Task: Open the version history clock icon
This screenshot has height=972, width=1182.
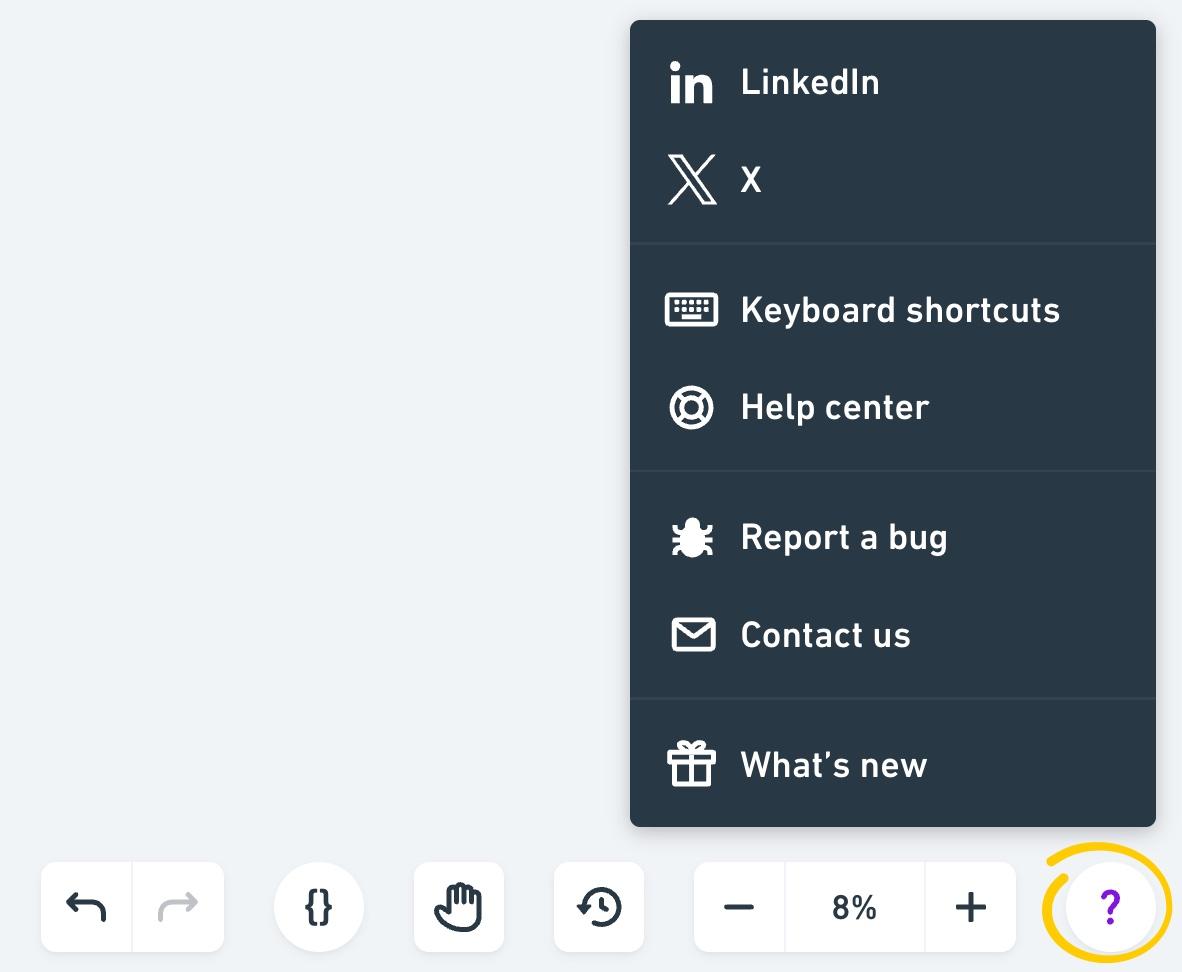Action: tap(599, 907)
